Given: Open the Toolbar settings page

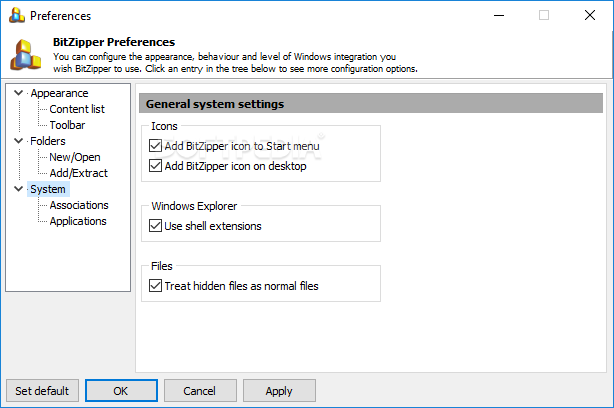Looking at the screenshot, I should click(x=67, y=125).
